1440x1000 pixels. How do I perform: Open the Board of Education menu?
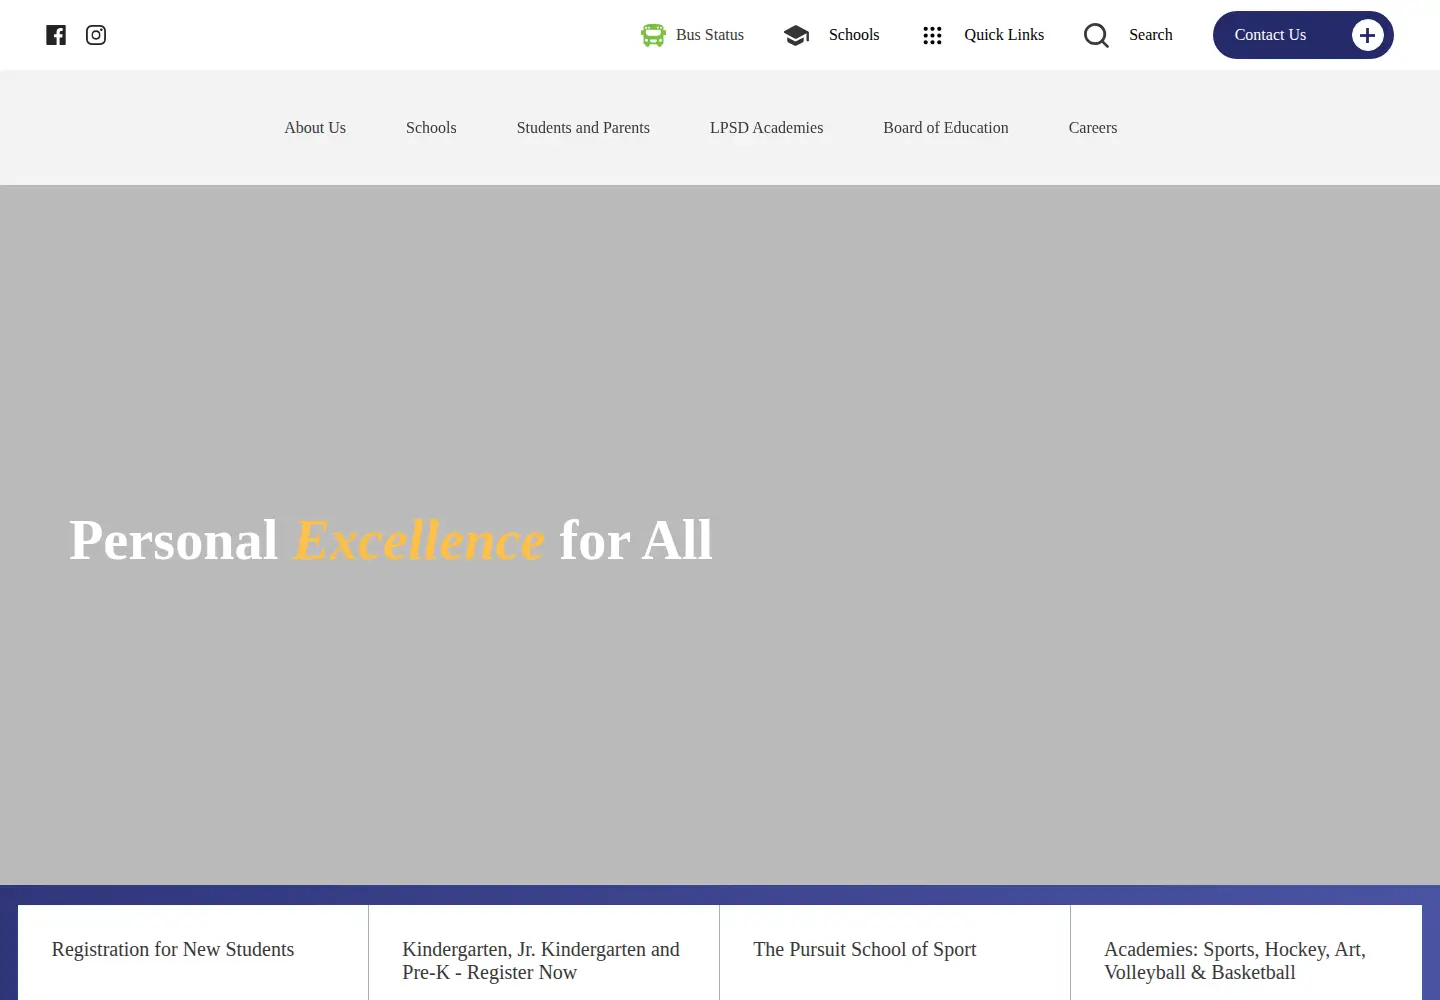point(946,128)
